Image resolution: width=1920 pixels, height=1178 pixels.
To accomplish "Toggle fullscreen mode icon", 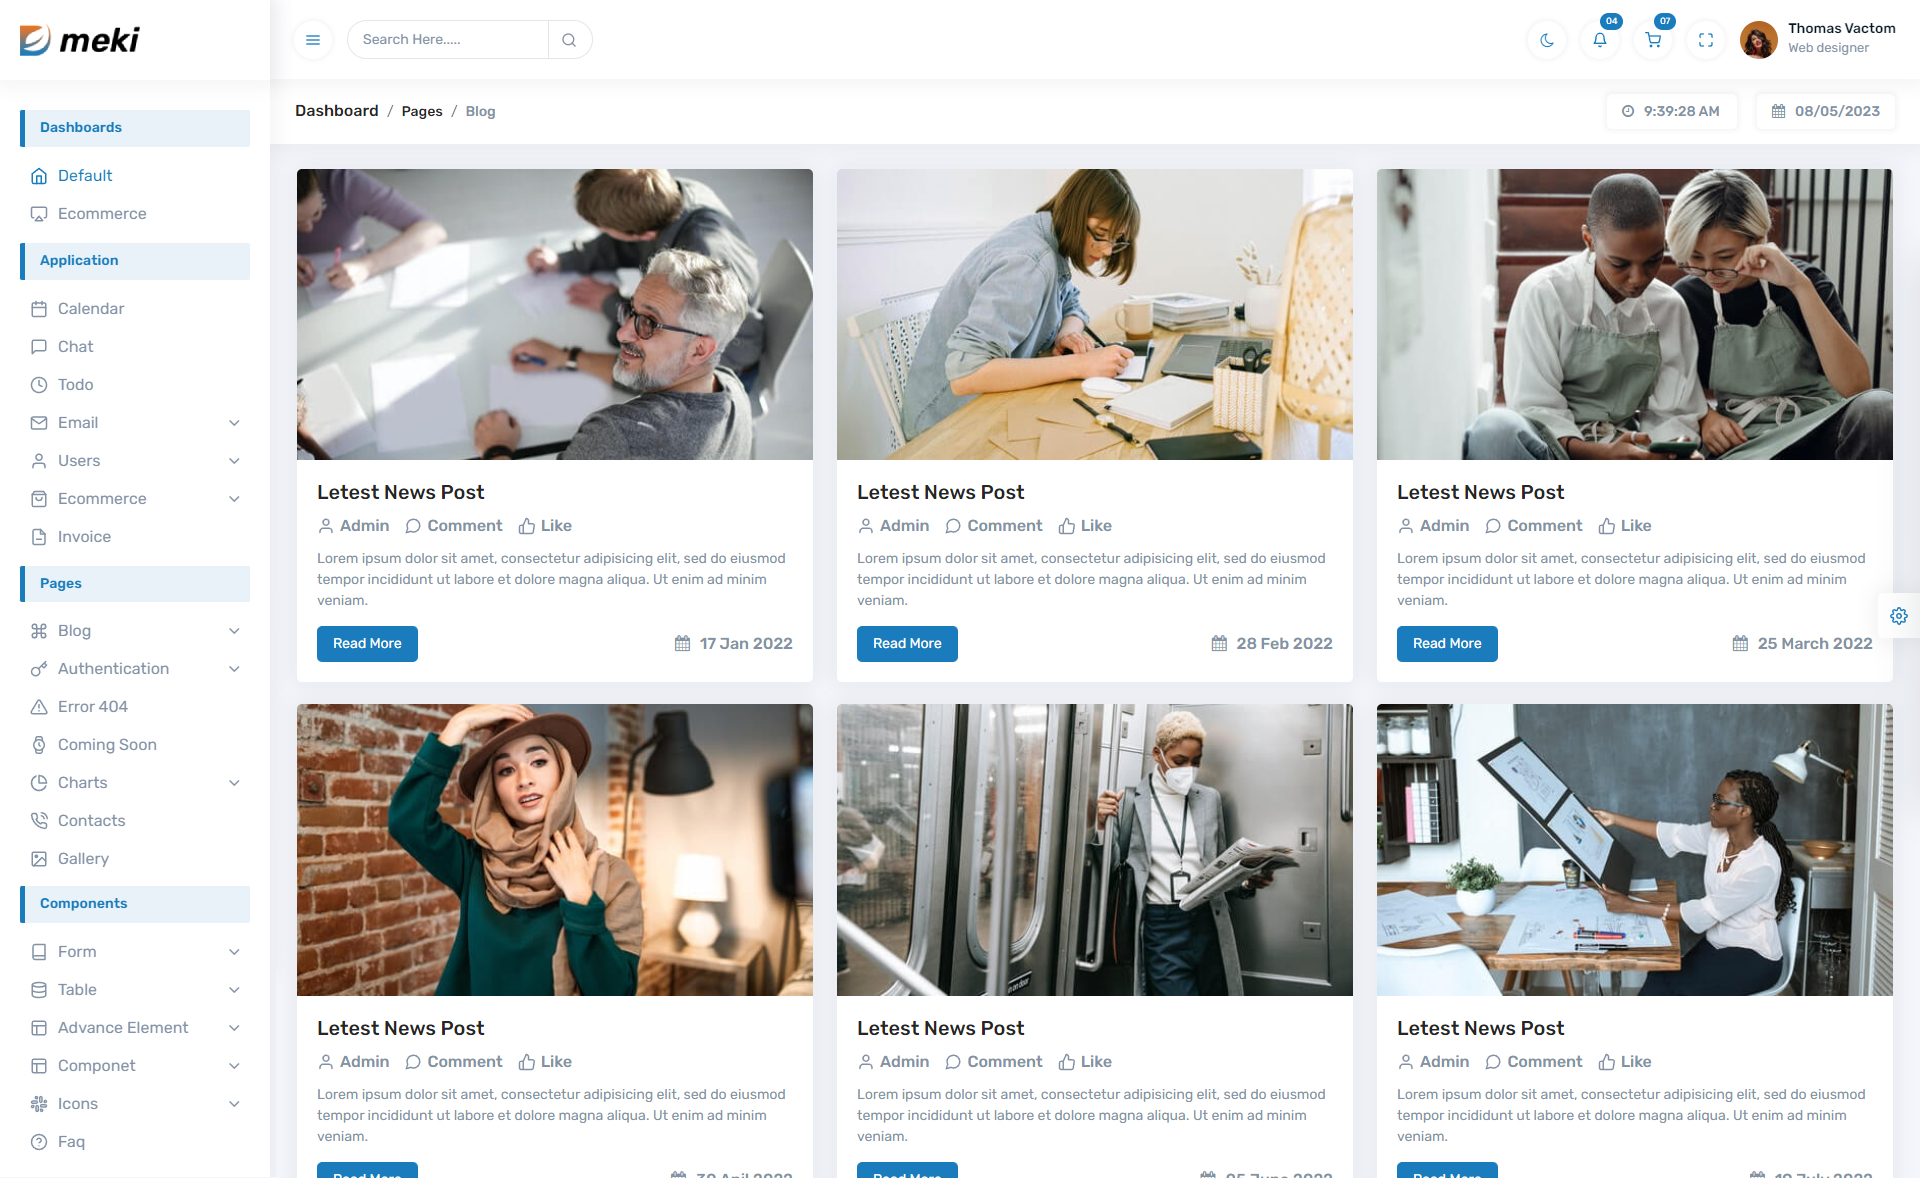I will 1706,40.
